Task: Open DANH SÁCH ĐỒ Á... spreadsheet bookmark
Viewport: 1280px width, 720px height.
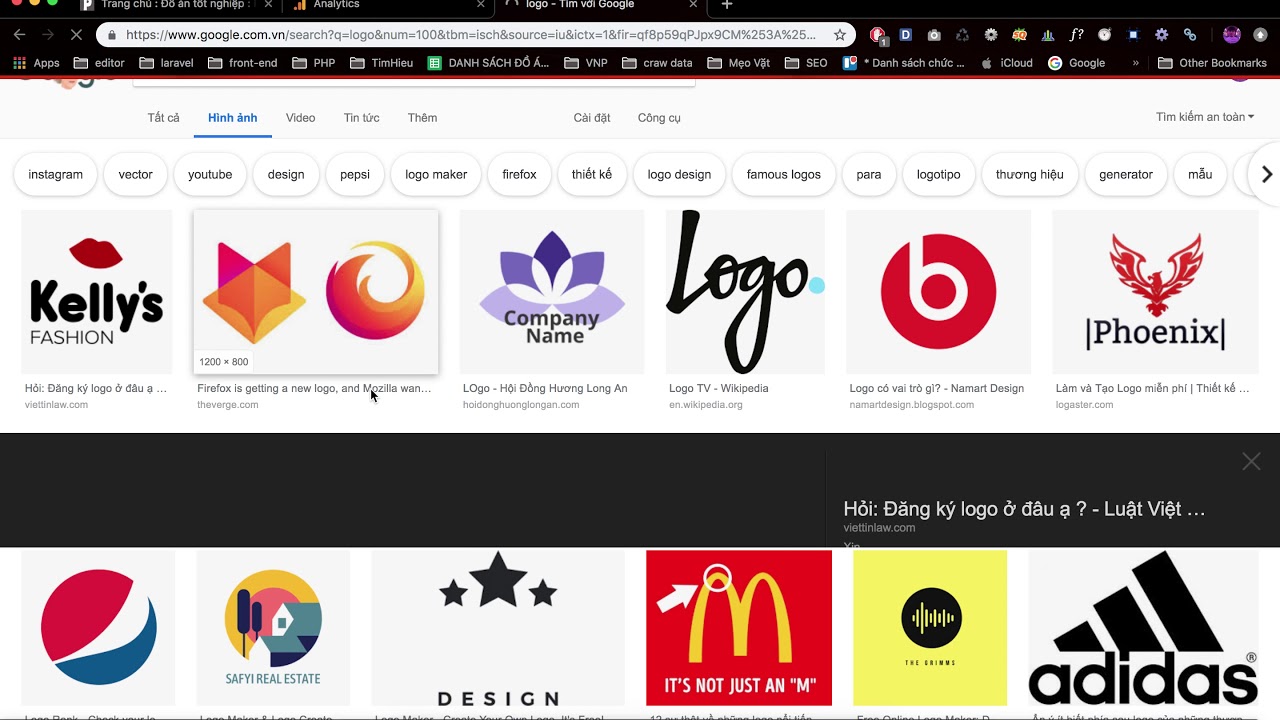Action: tap(489, 63)
